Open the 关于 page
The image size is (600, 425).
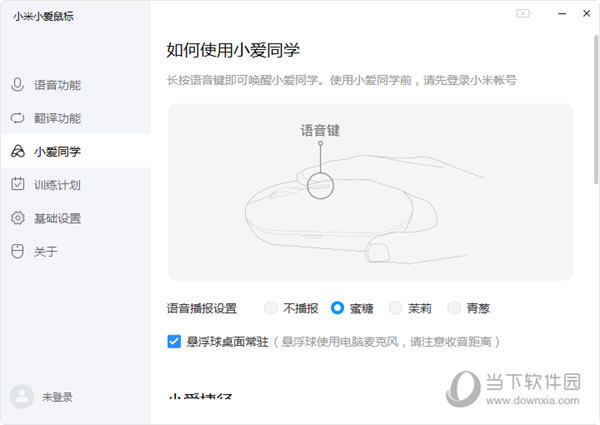(x=76, y=251)
